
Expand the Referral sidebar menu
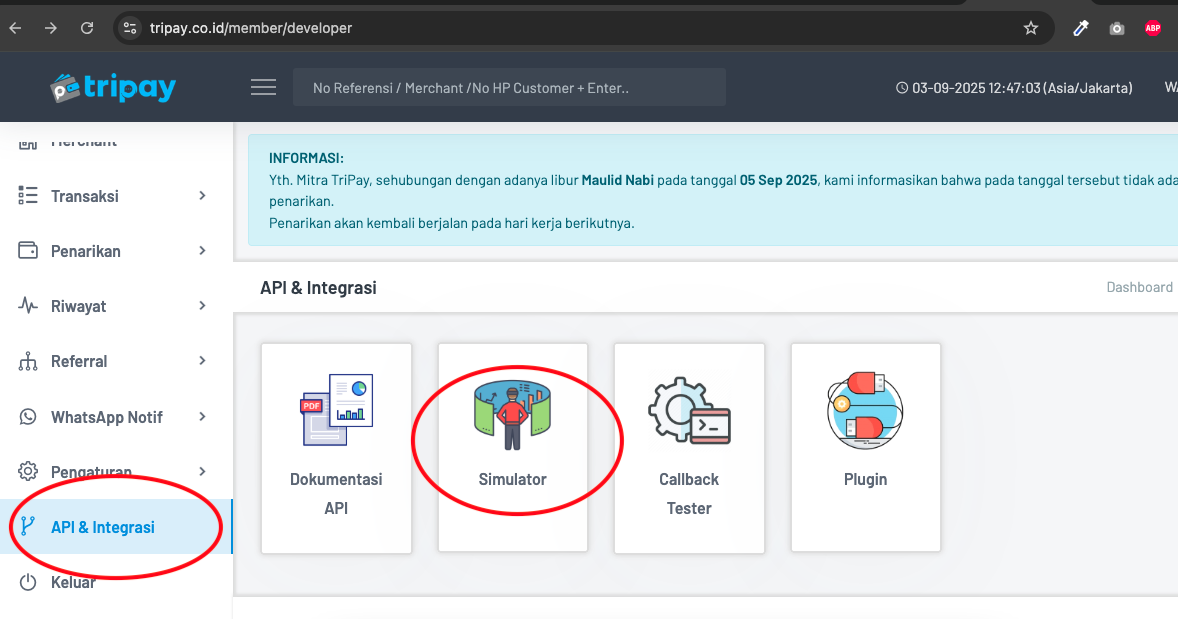(79, 361)
